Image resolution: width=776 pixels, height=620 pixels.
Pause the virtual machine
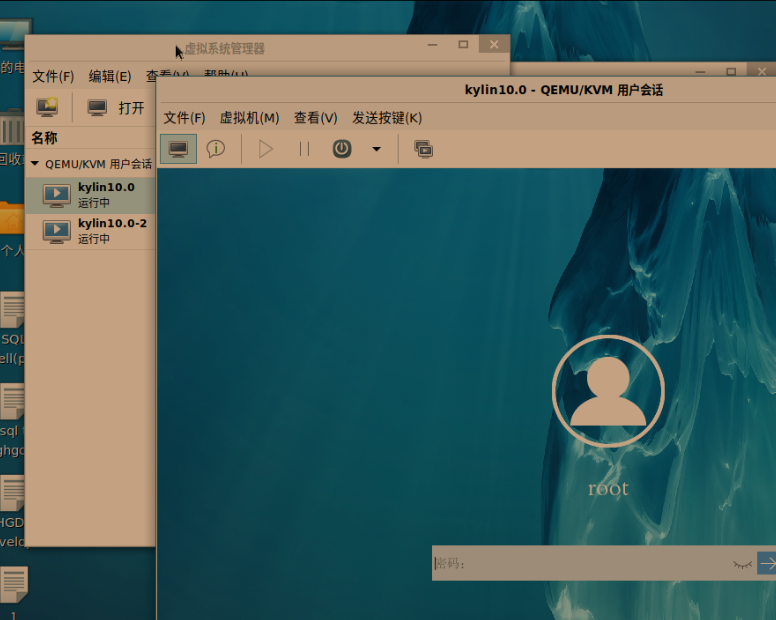304,148
